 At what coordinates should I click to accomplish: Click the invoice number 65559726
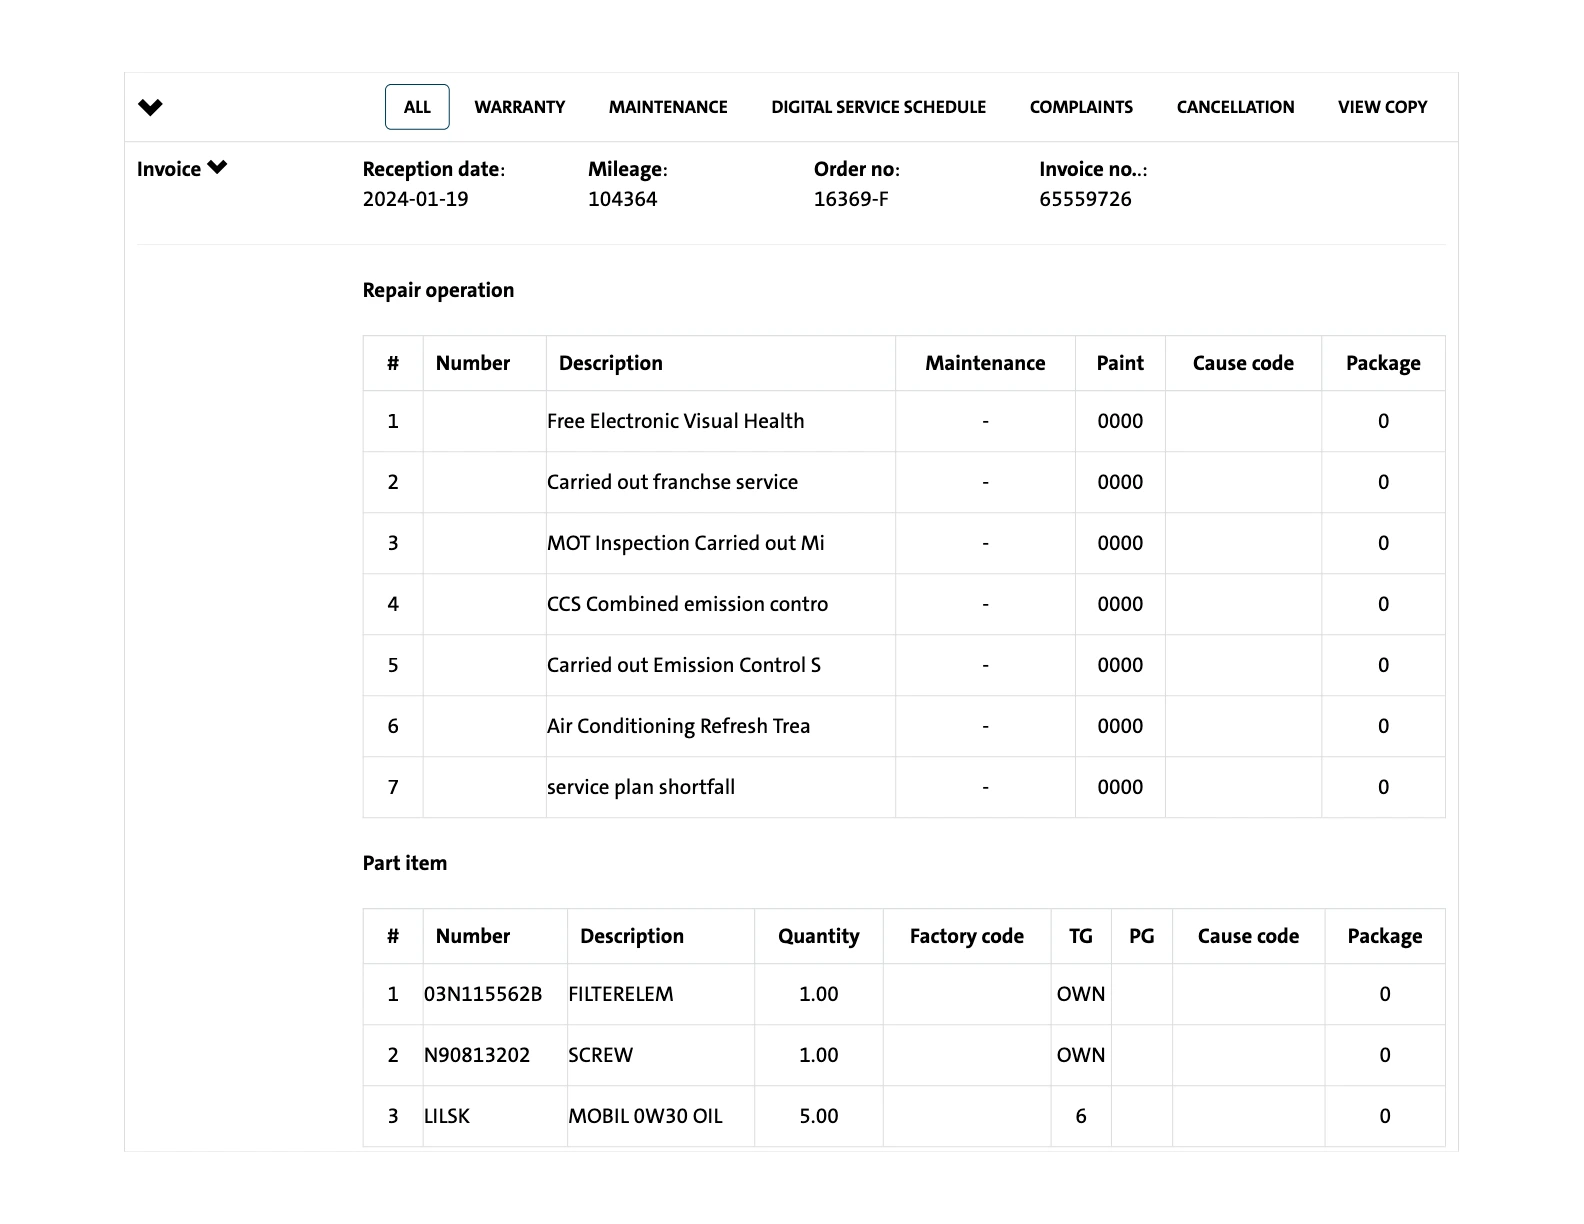pos(1085,199)
